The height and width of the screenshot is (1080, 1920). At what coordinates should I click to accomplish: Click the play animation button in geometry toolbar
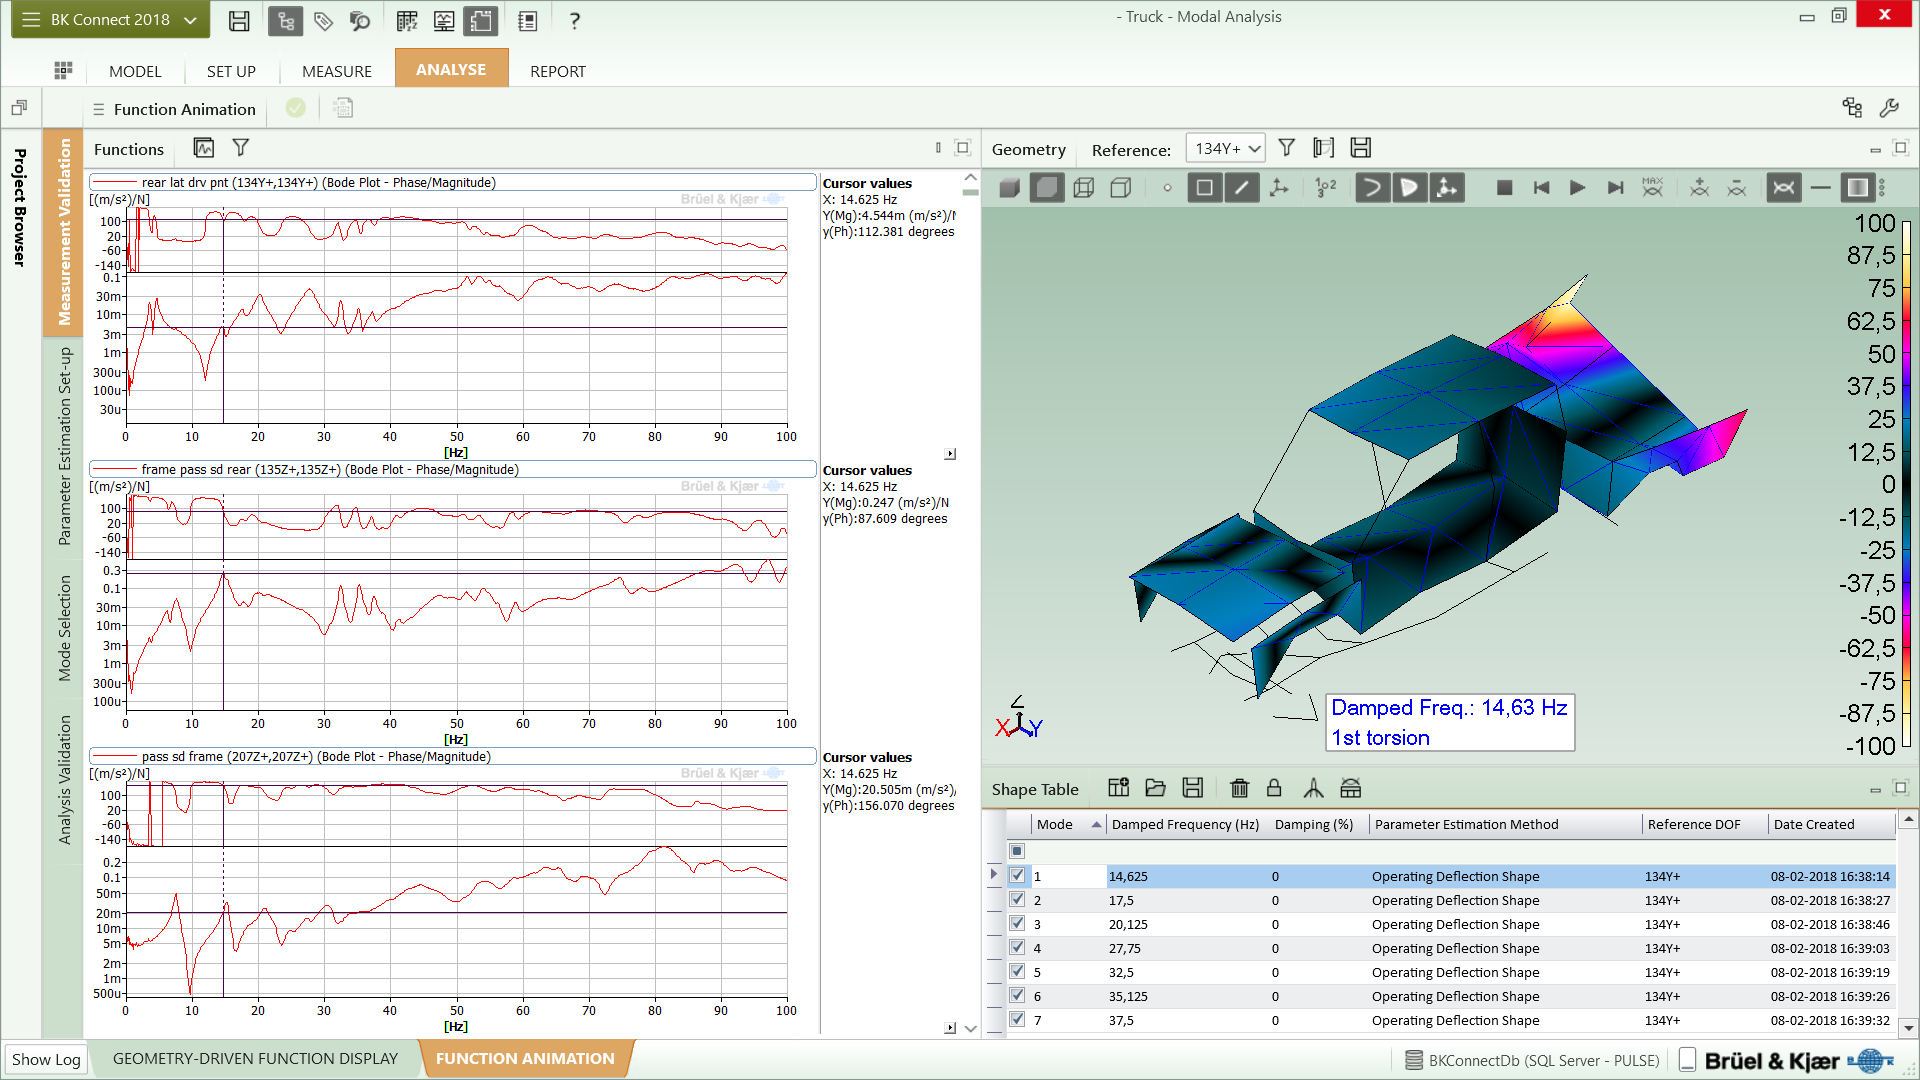coord(1578,187)
